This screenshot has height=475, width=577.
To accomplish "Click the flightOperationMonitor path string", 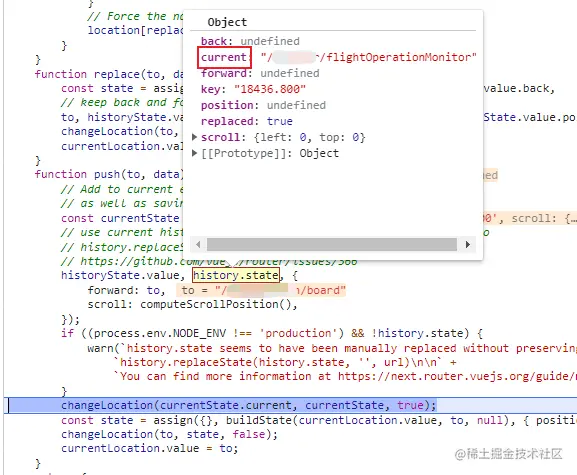I will coord(369,57).
